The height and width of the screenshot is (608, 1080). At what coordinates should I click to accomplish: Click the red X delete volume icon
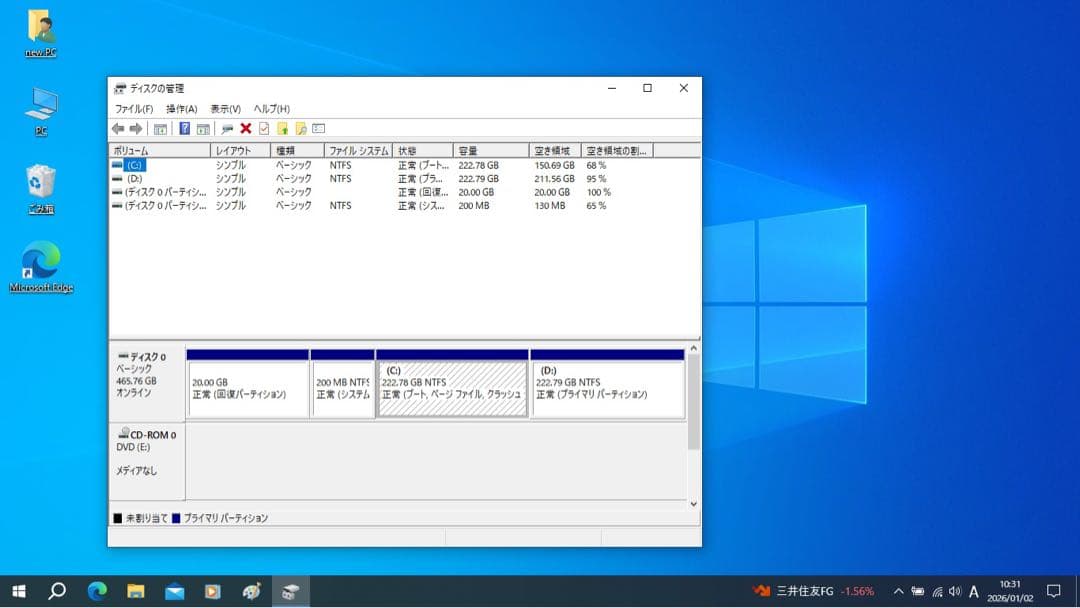pyautogui.click(x=247, y=128)
